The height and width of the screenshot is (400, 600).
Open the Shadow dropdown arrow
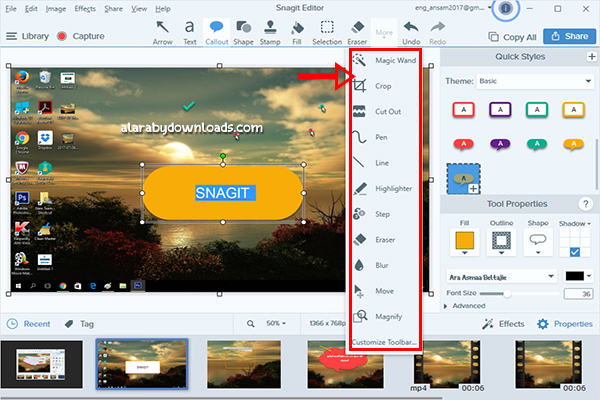click(x=589, y=224)
